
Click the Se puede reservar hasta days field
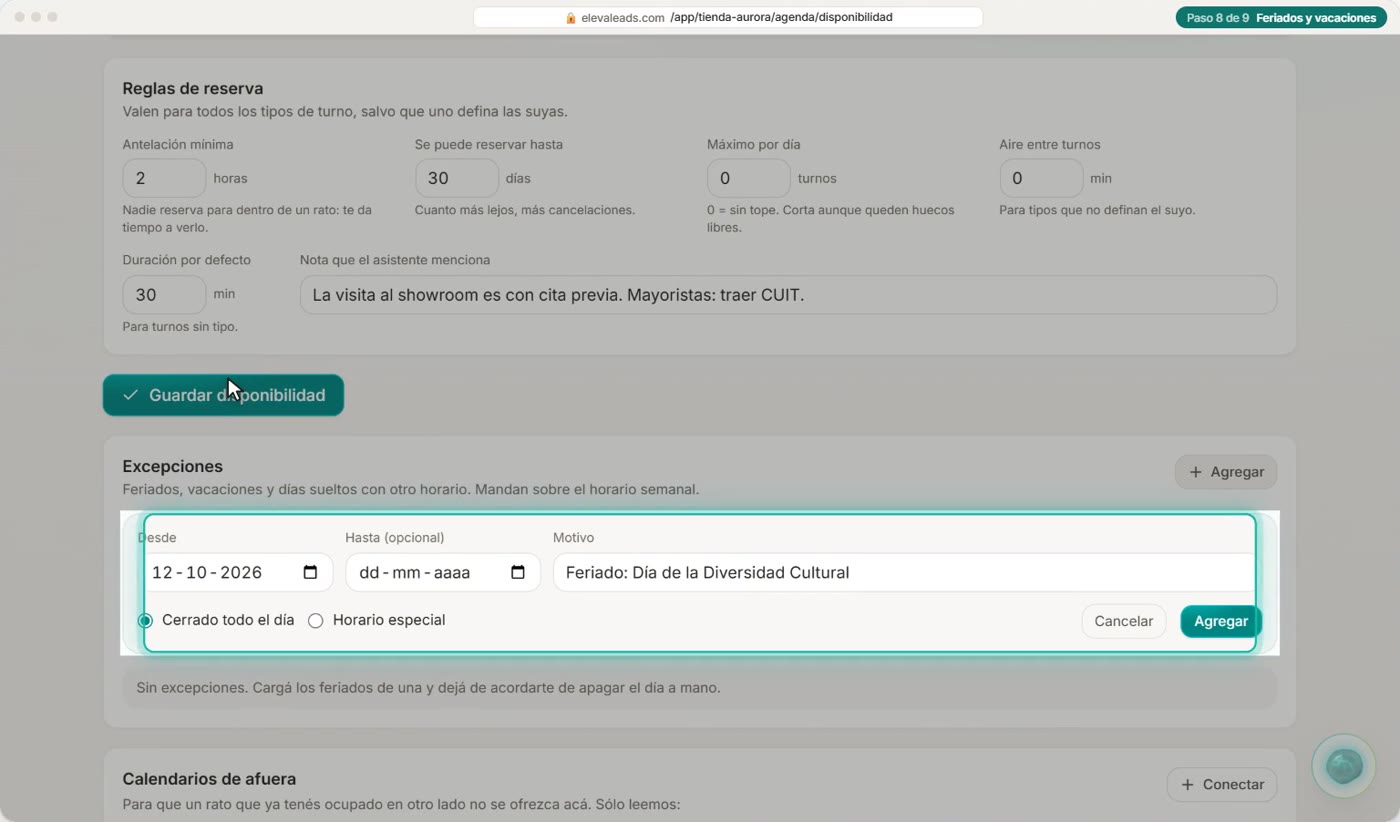point(457,178)
